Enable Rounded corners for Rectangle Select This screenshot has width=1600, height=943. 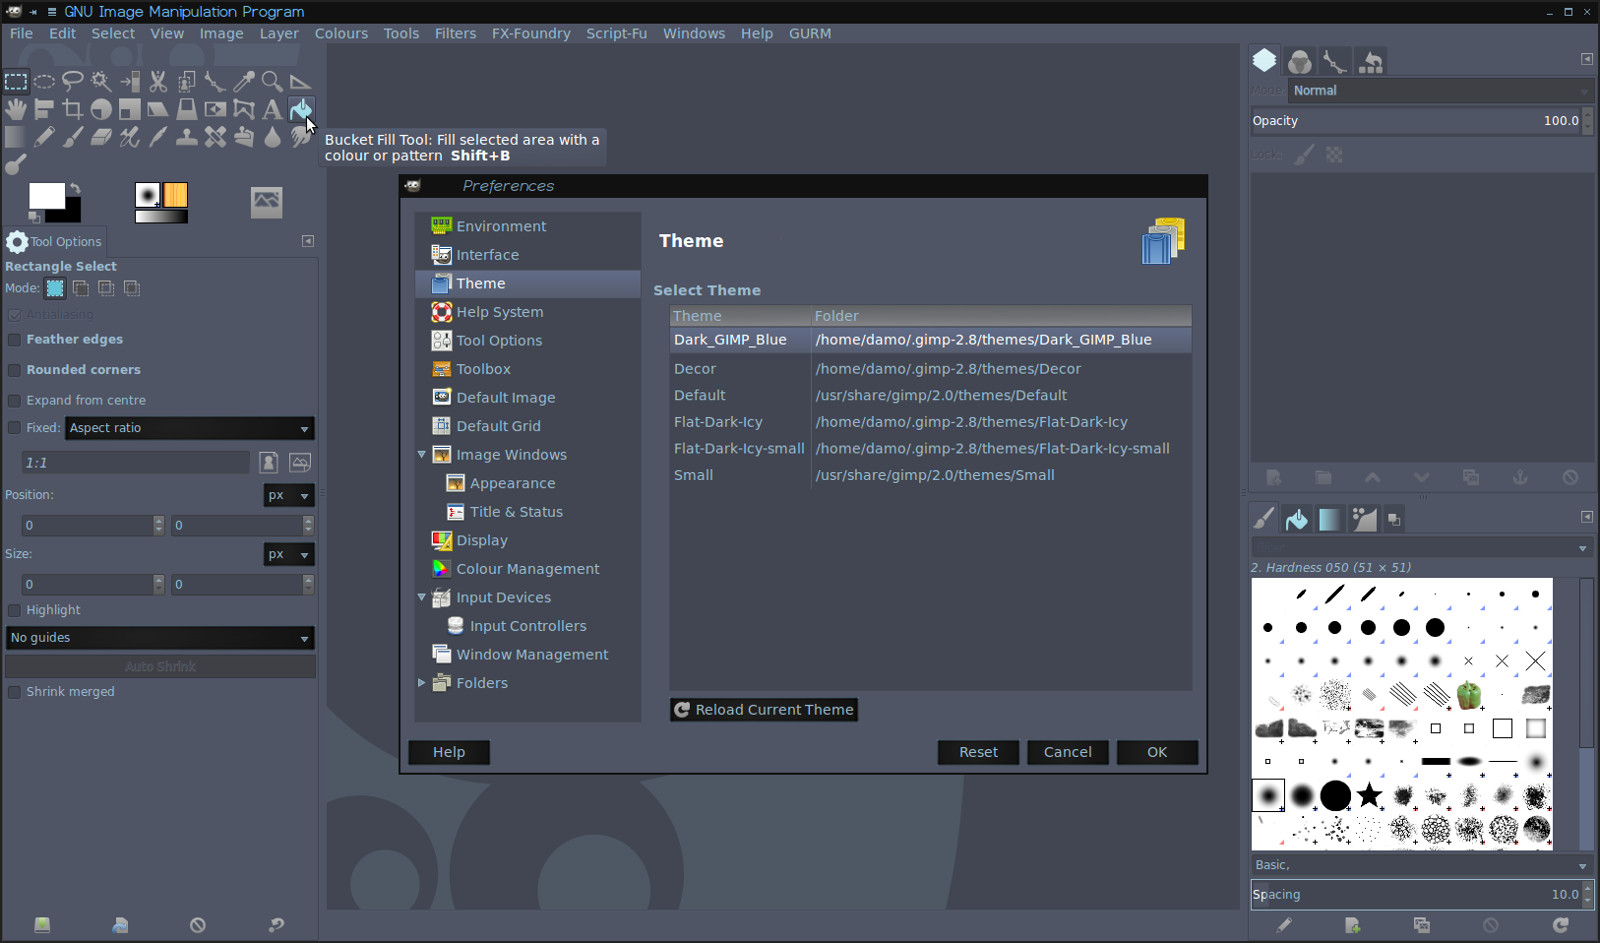[14, 369]
